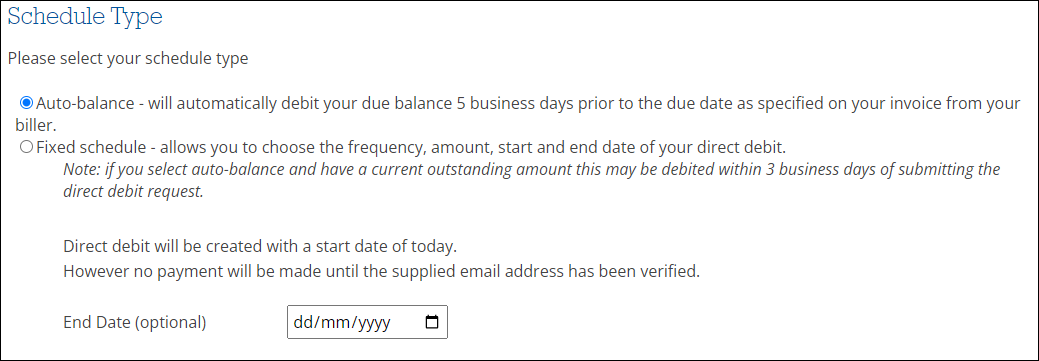Click the 'End Date (optional)' label
This screenshot has height=361, width=1039.
(135, 323)
